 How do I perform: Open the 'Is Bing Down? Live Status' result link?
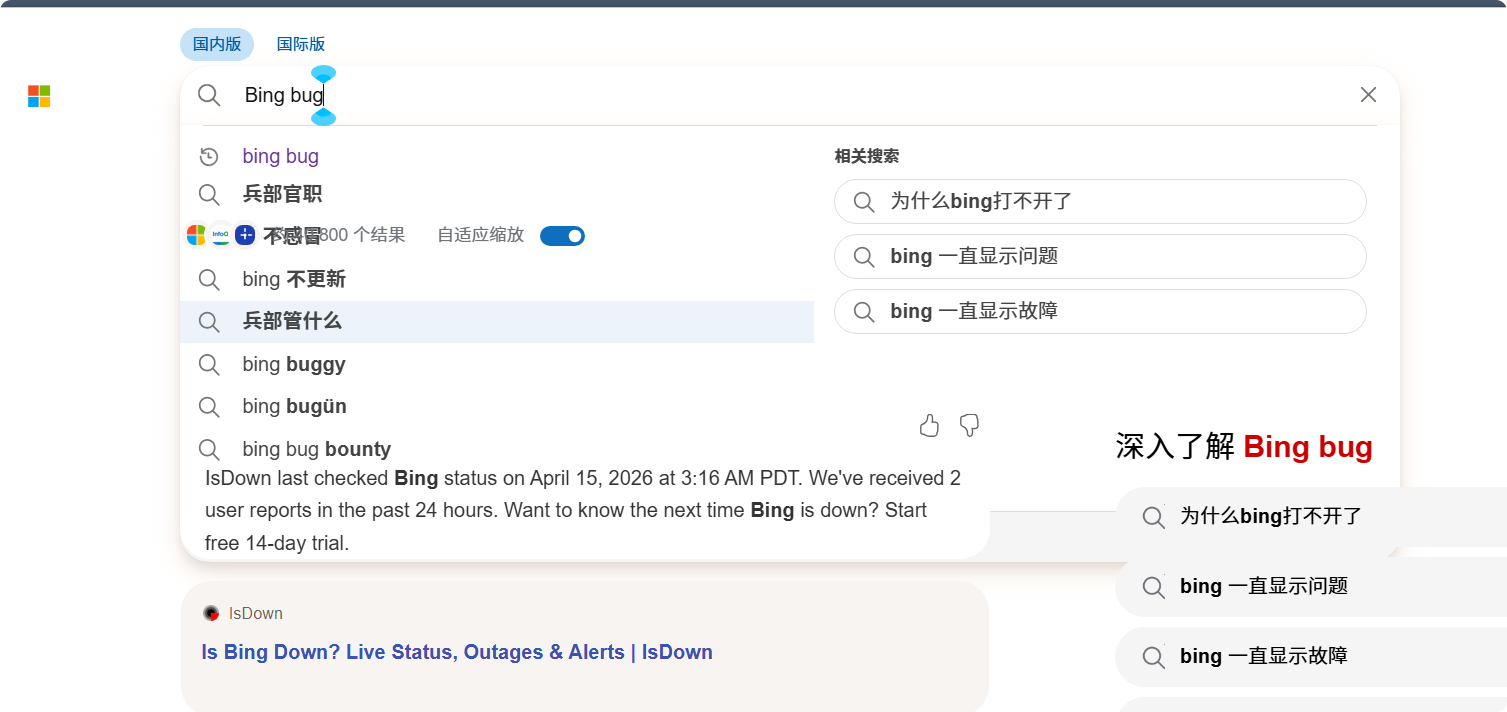457,652
